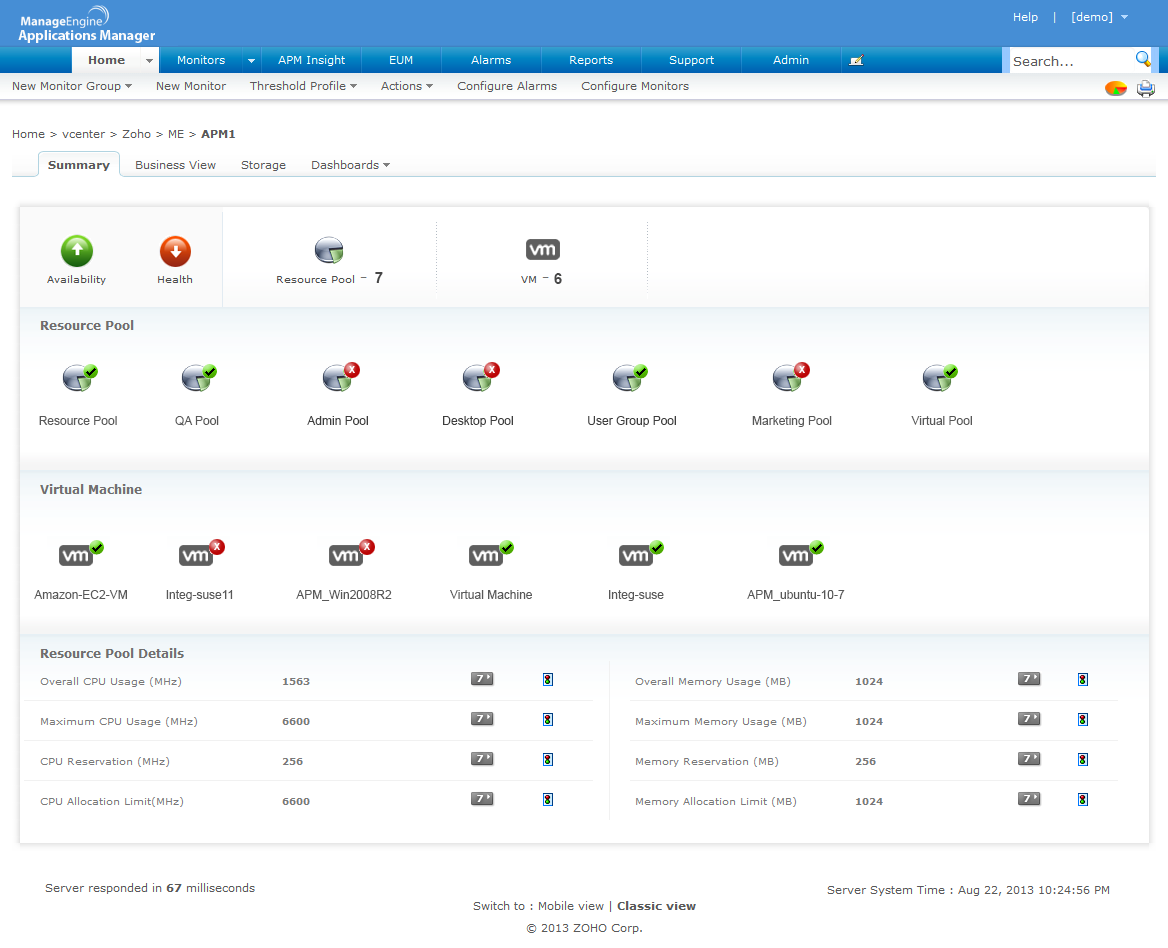Click Configure Monitors in the toolbar
The image size is (1168, 948).
pos(635,86)
